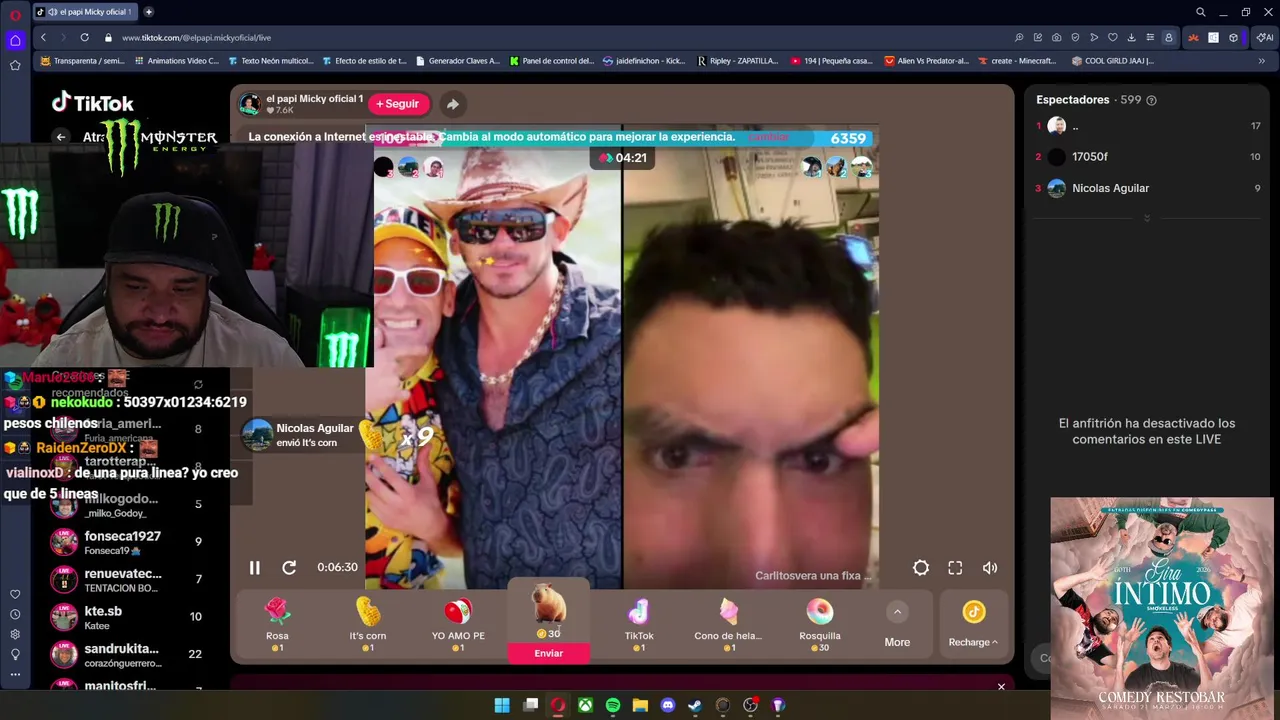Follow the host with Seguir button
Image resolution: width=1280 pixels, height=720 pixels.
pyautogui.click(x=398, y=104)
